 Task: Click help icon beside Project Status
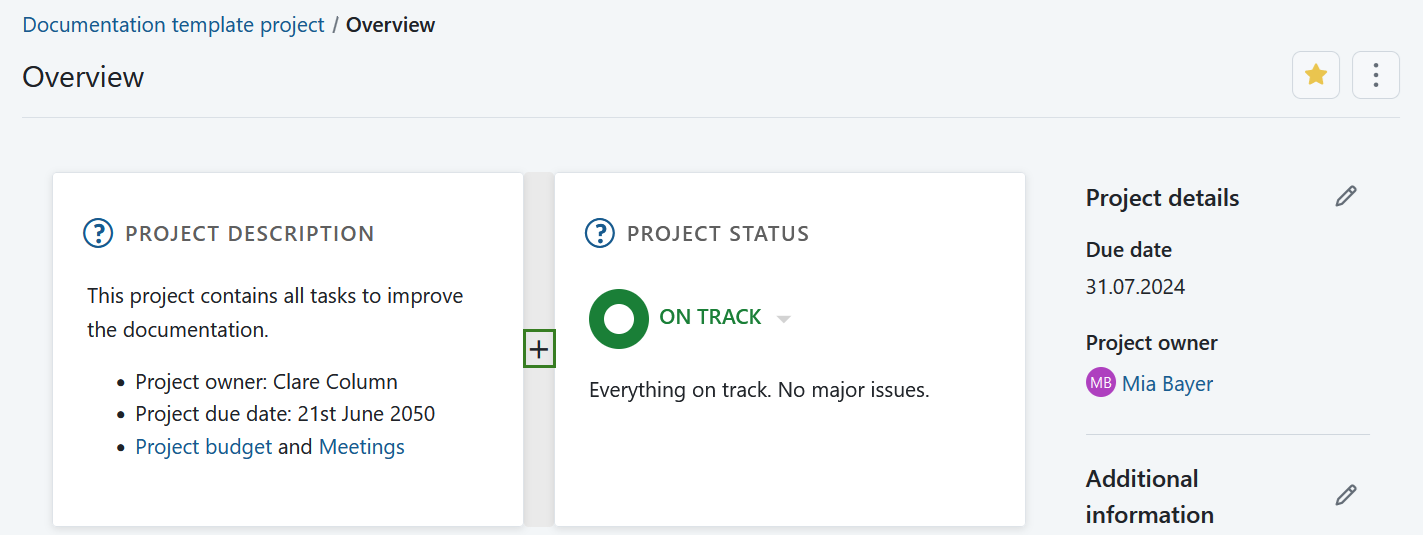(599, 234)
